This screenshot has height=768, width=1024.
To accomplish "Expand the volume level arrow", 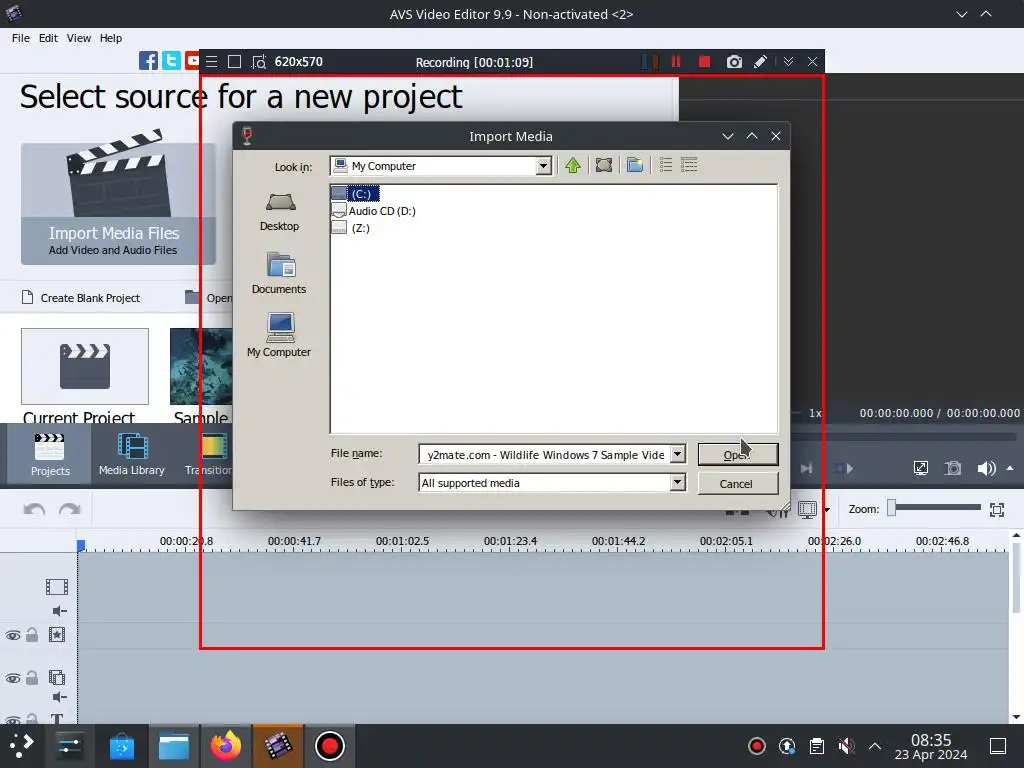I will 1010,468.
